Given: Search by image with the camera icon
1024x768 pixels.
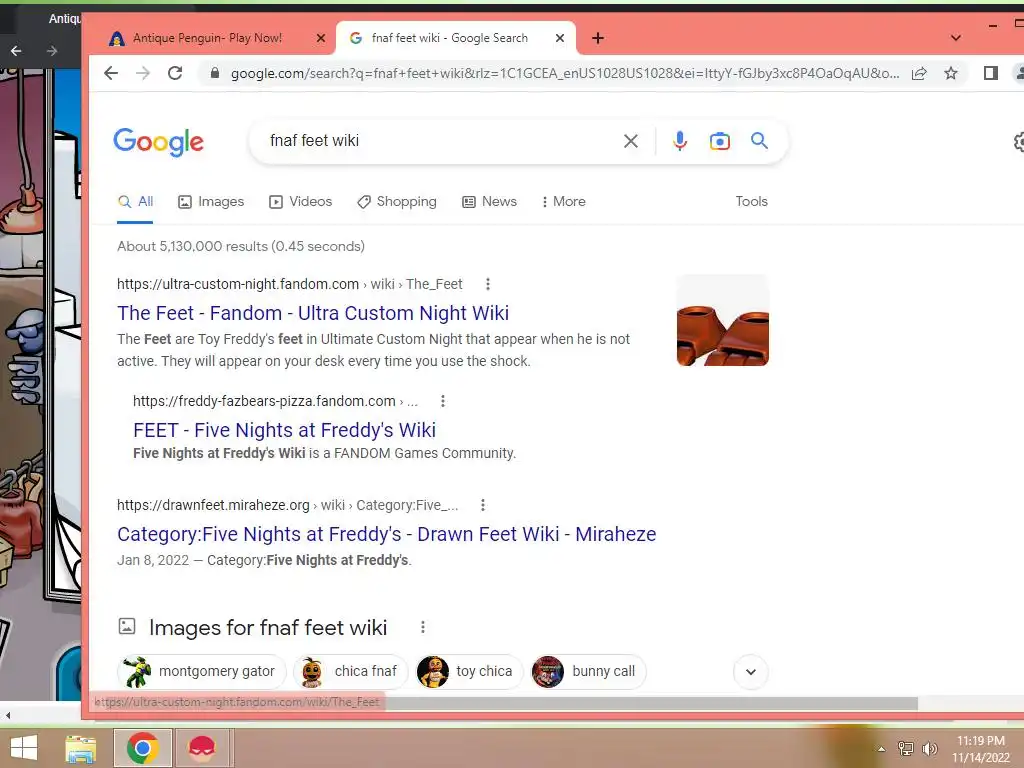Looking at the screenshot, I should click(x=720, y=141).
